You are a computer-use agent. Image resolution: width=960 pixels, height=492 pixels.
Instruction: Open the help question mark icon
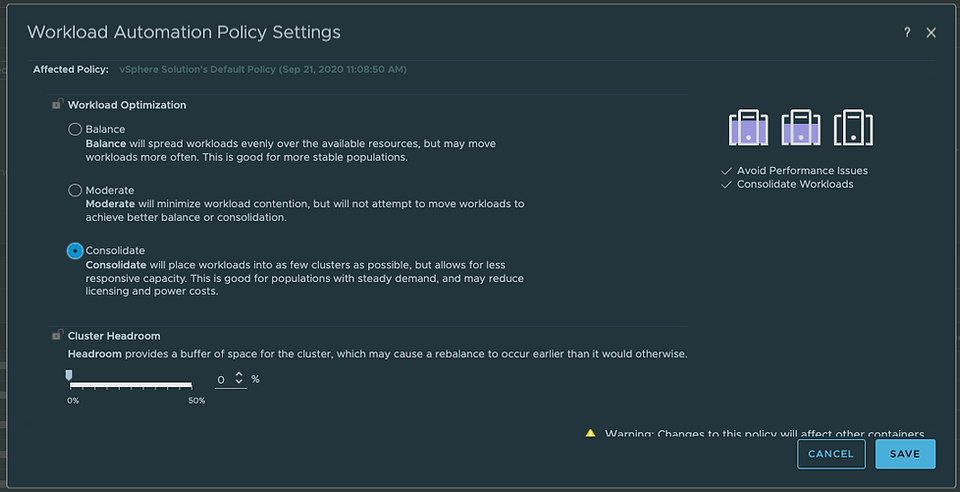[907, 32]
